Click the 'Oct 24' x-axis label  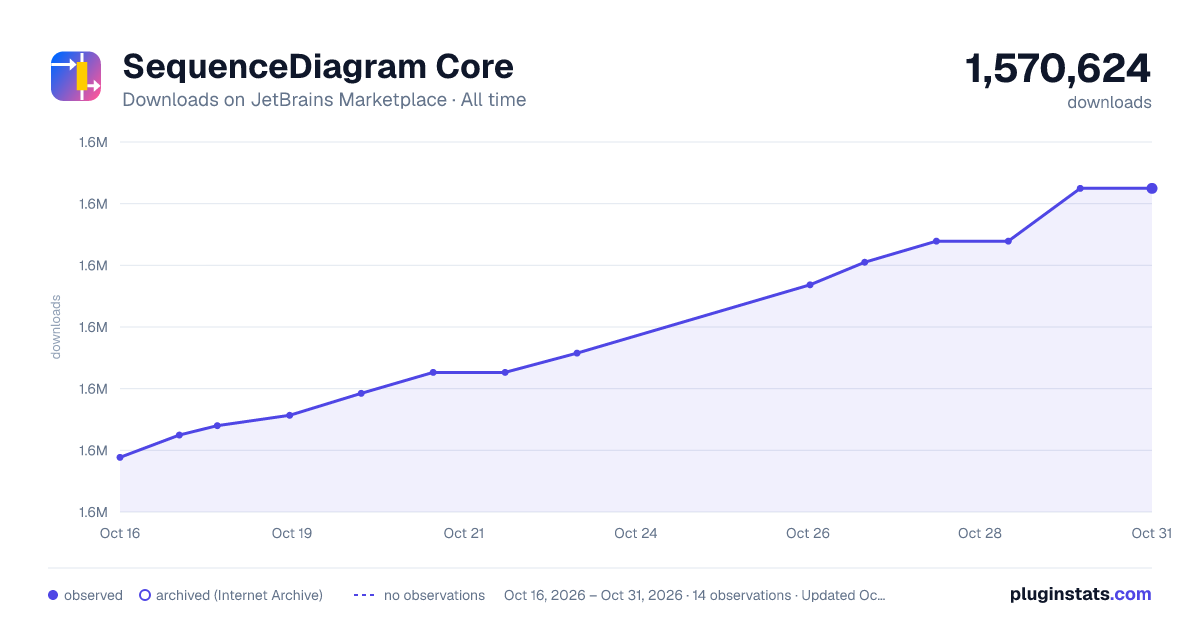click(636, 533)
